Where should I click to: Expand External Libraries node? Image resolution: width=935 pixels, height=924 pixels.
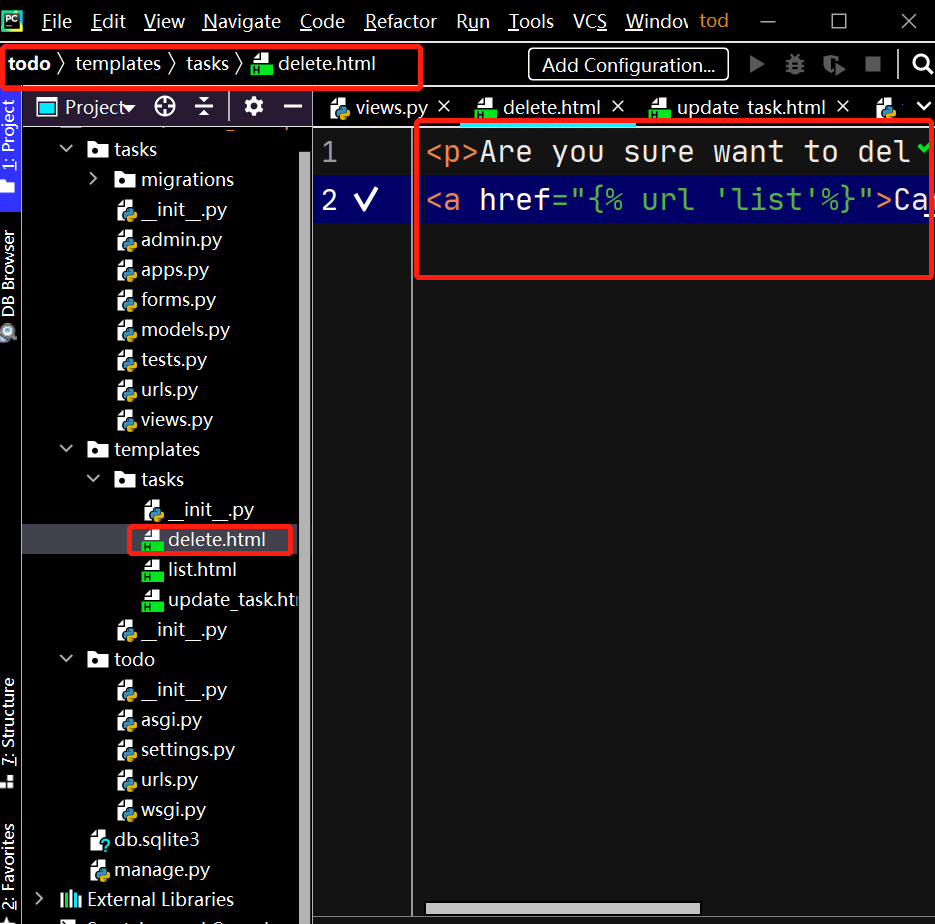[x=39, y=898]
